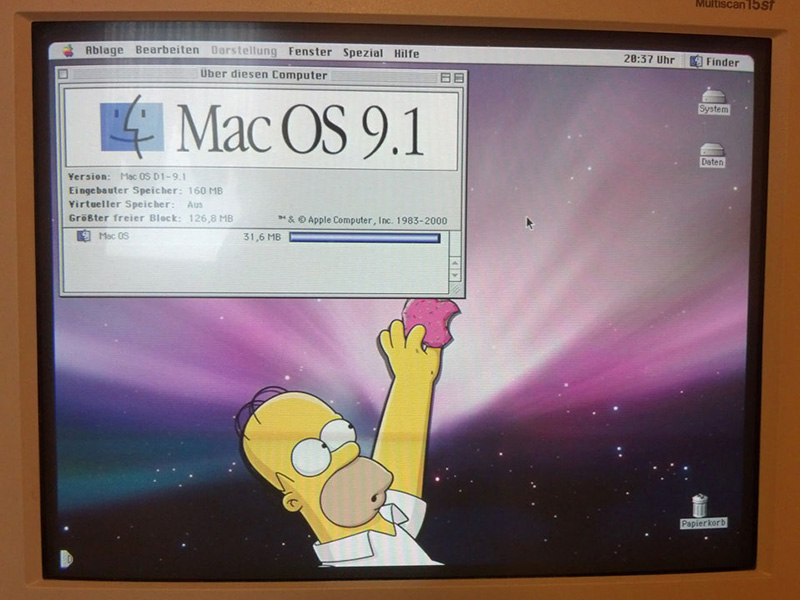Expand the Control Strip tab at bottom-left
The image size is (800, 600).
[63, 558]
